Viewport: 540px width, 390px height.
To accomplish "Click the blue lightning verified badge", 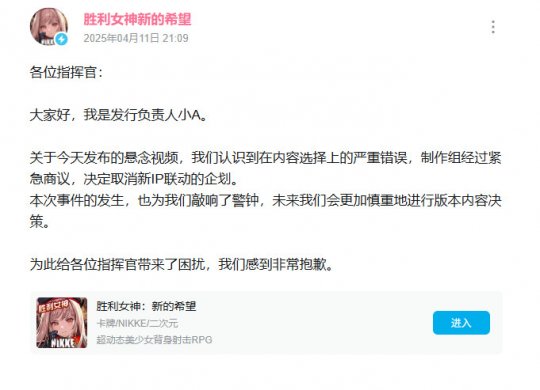I will [x=62, y=39].
